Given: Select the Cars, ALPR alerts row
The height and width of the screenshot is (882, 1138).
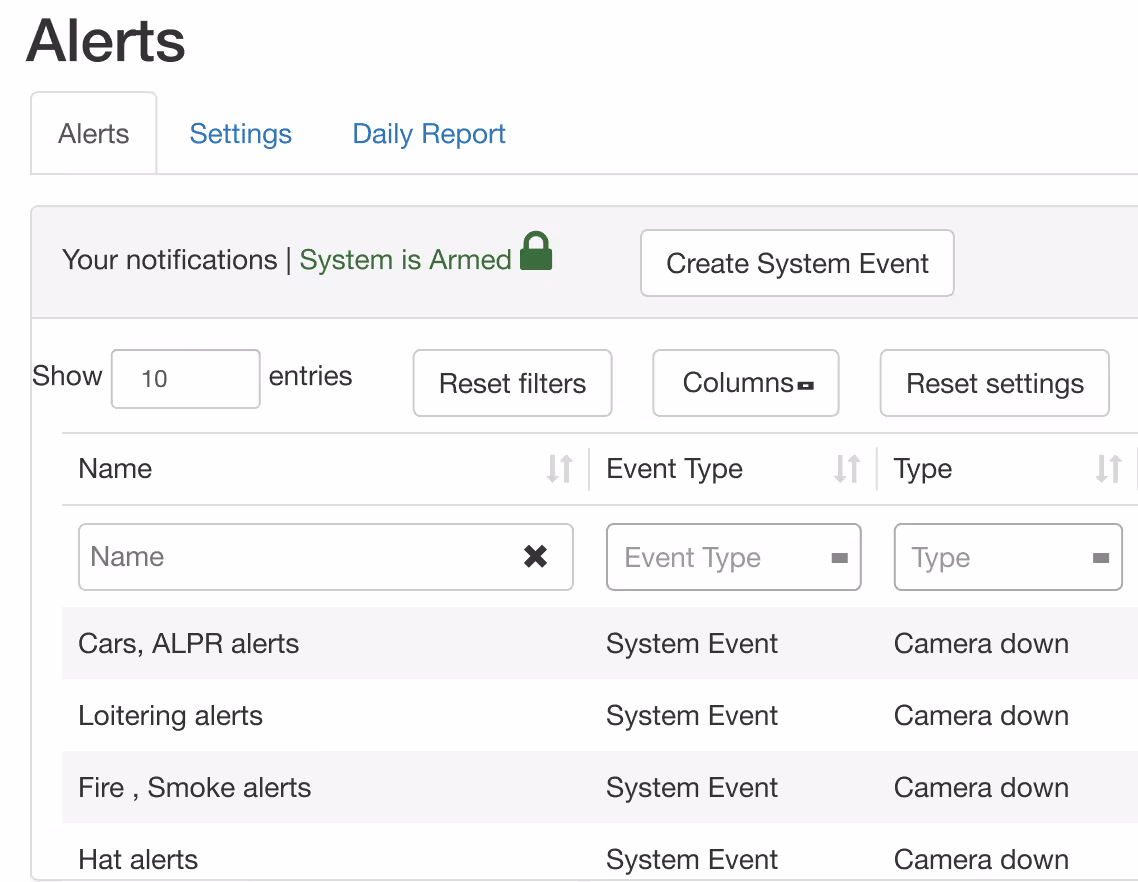Looking at the screenshot, I should [189, 644].
